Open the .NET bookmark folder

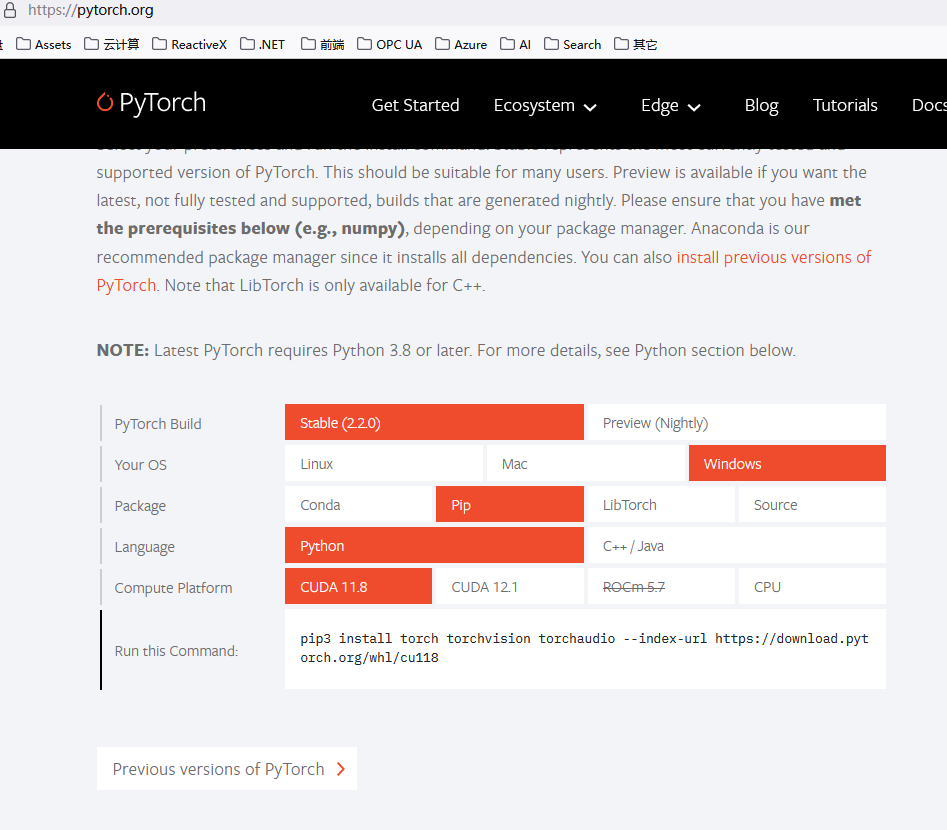click(263, 44)
